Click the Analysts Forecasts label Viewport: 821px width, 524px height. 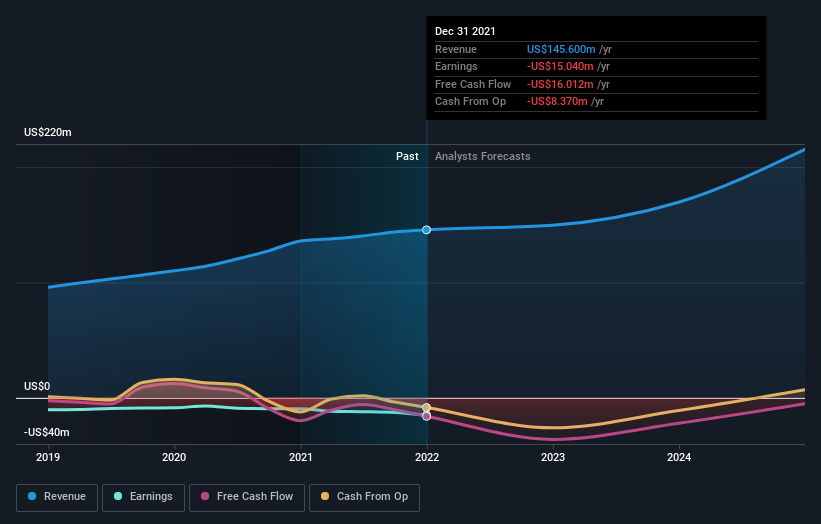(x=483, y=156)
